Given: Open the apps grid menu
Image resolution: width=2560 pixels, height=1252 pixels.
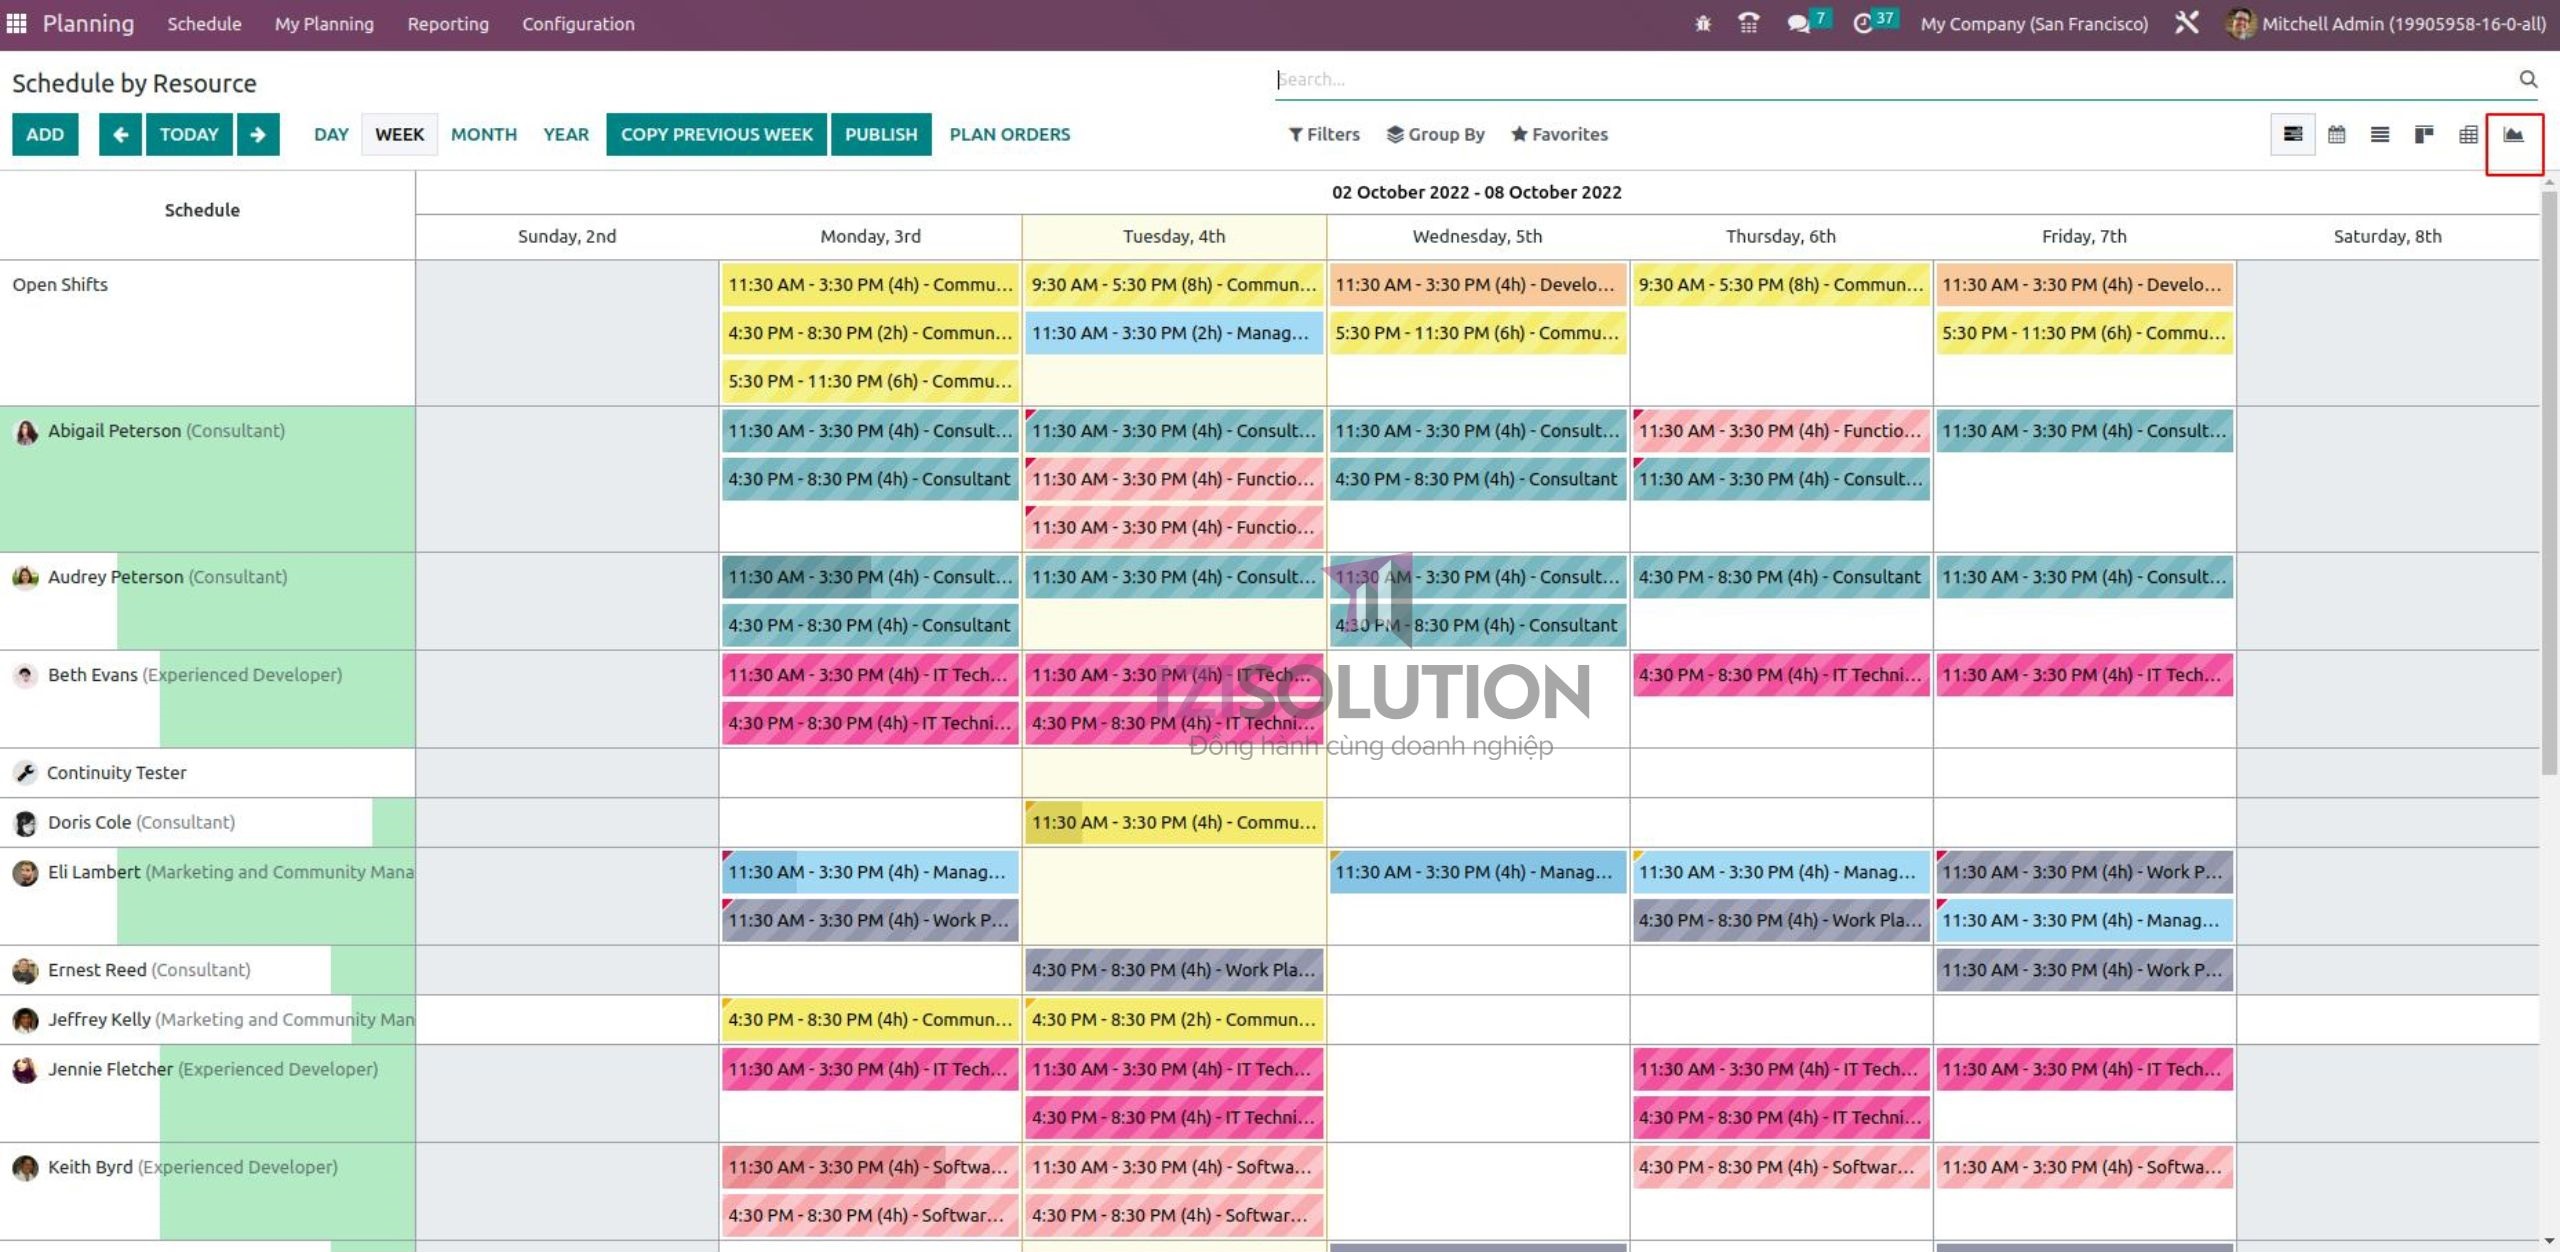Looking at the screenshot, I should click(16, 22).
